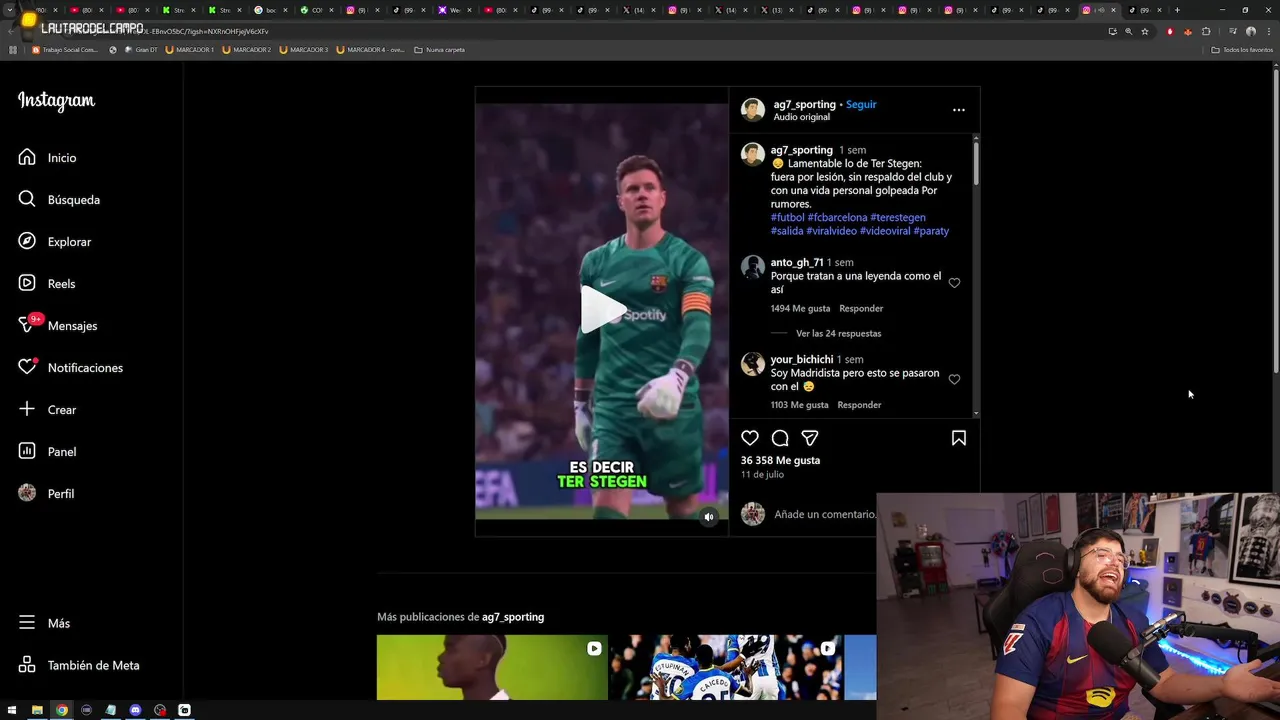The image size is (1280, 720).
Task: Toggle the video sound speaker icon
Action: [x=709, y=517]
